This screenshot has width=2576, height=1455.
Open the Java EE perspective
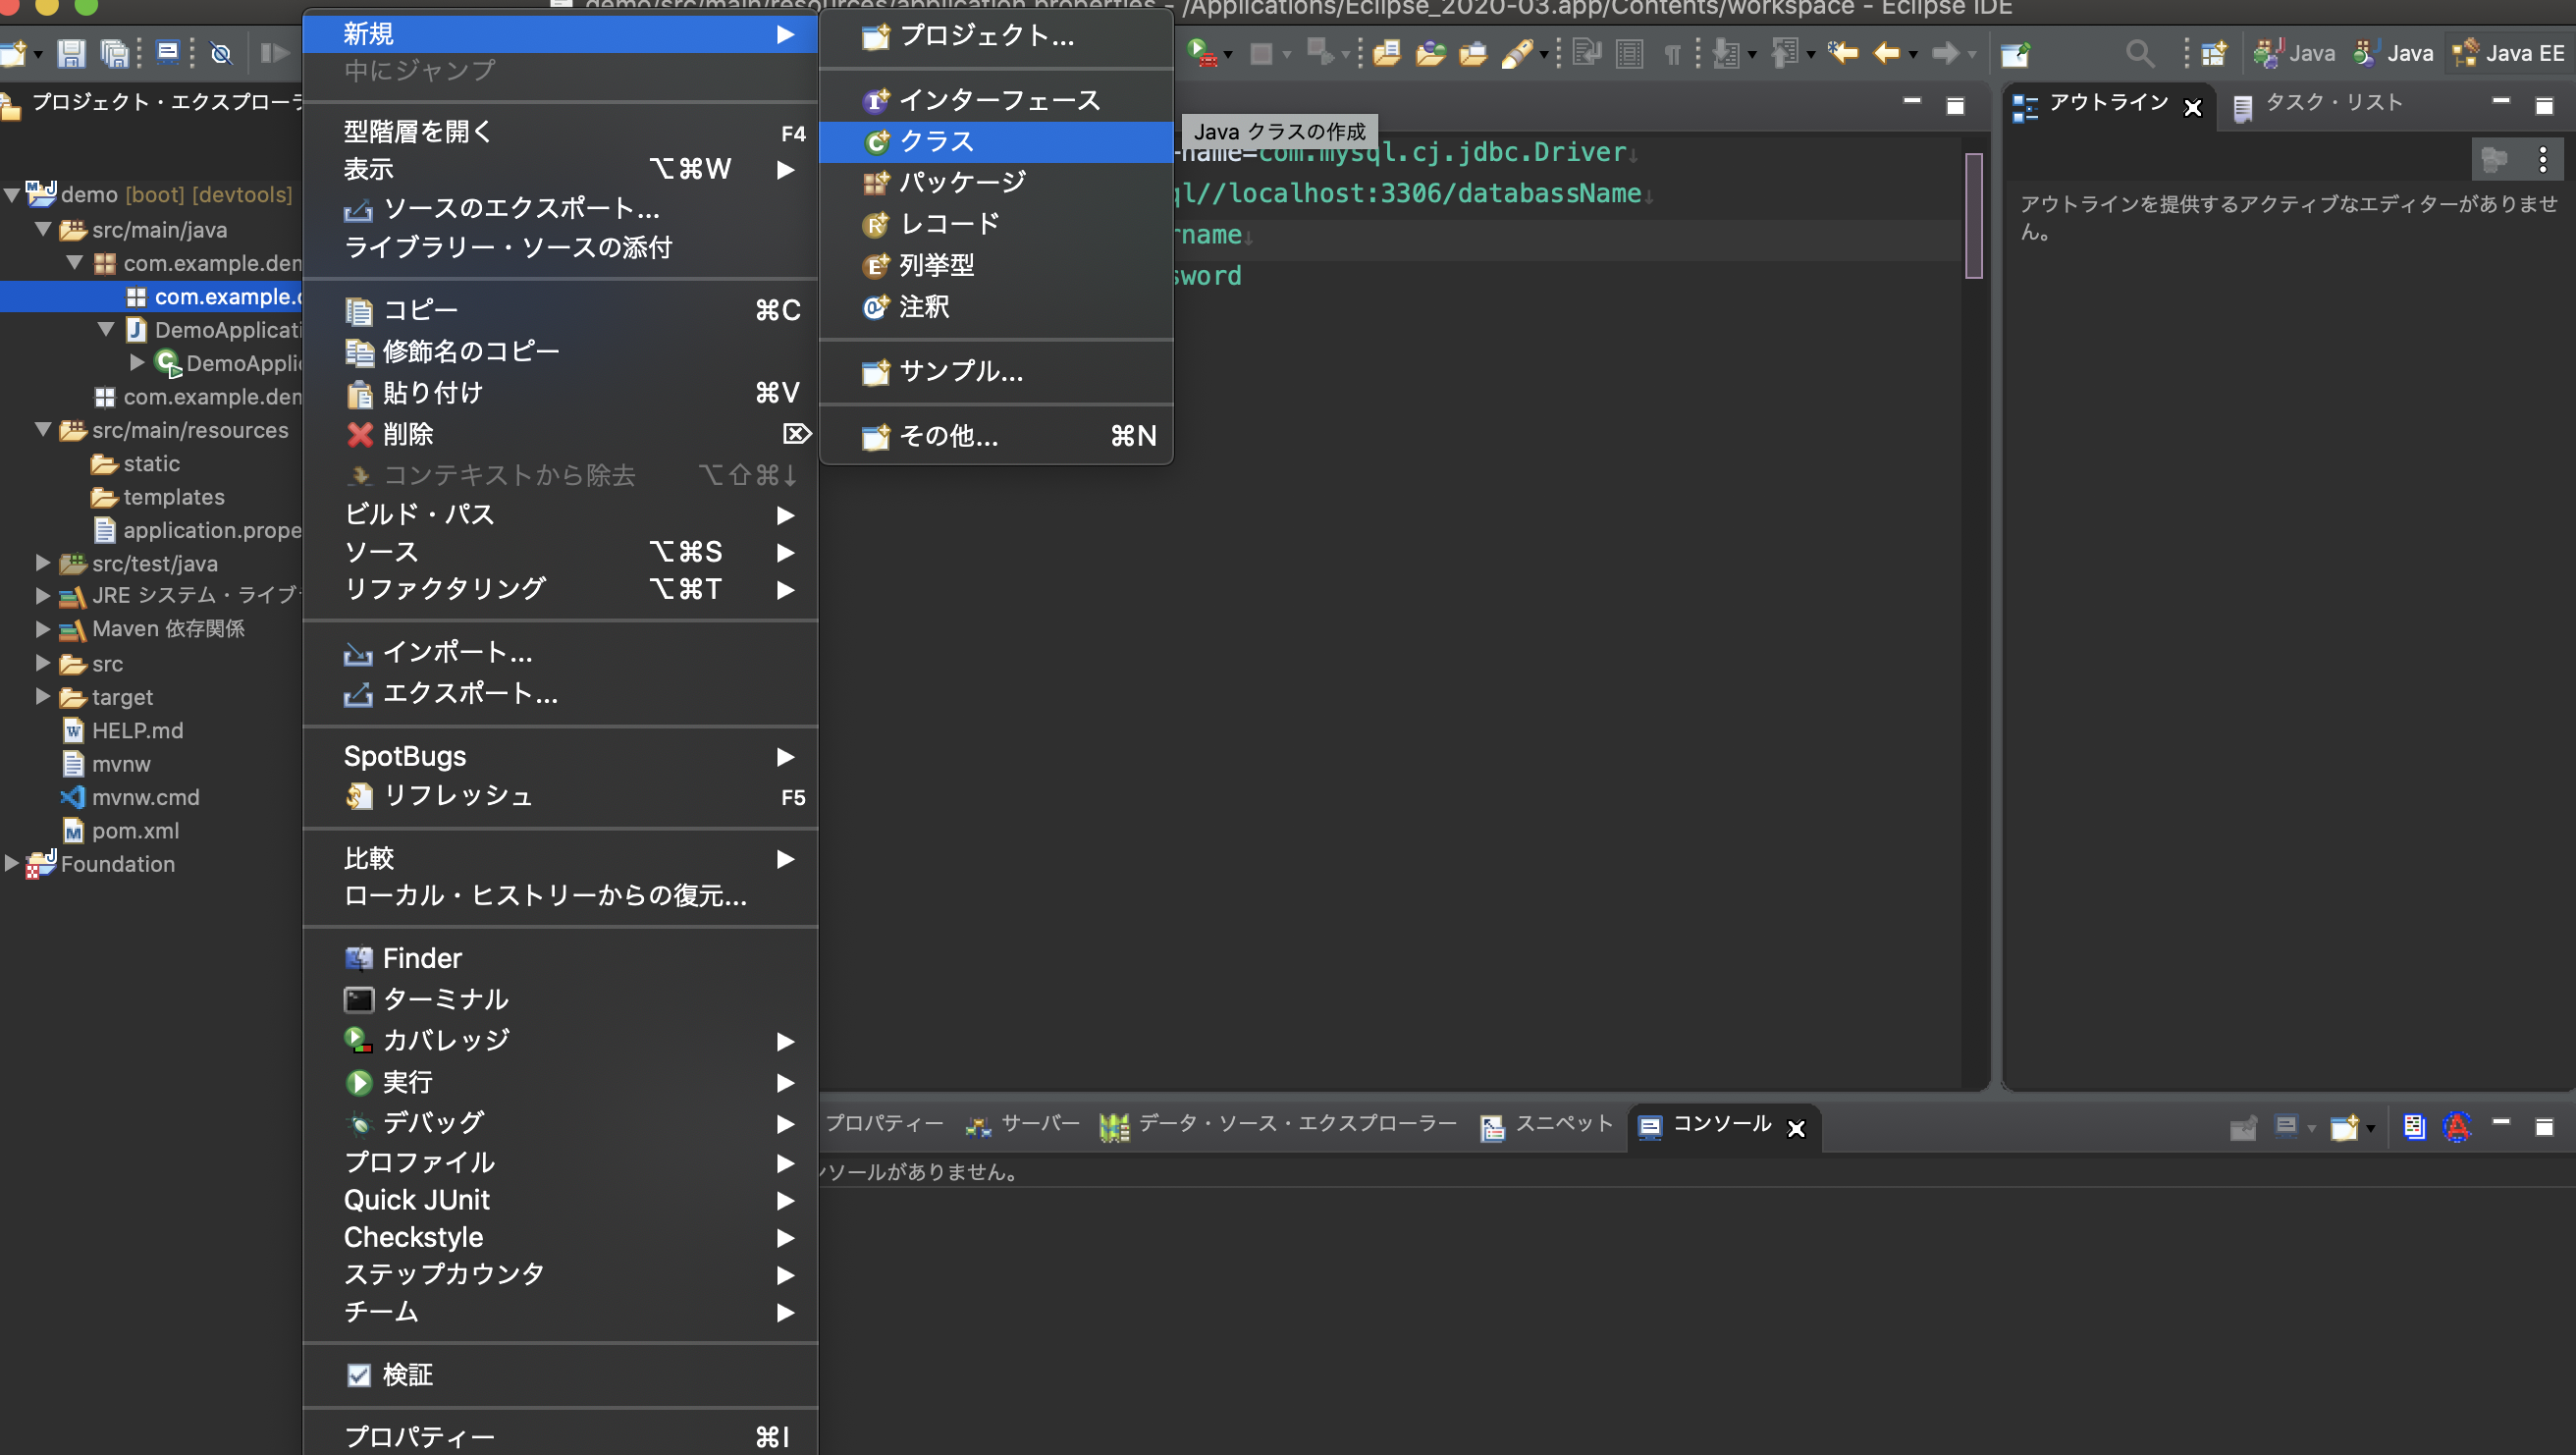[2509, 54]
